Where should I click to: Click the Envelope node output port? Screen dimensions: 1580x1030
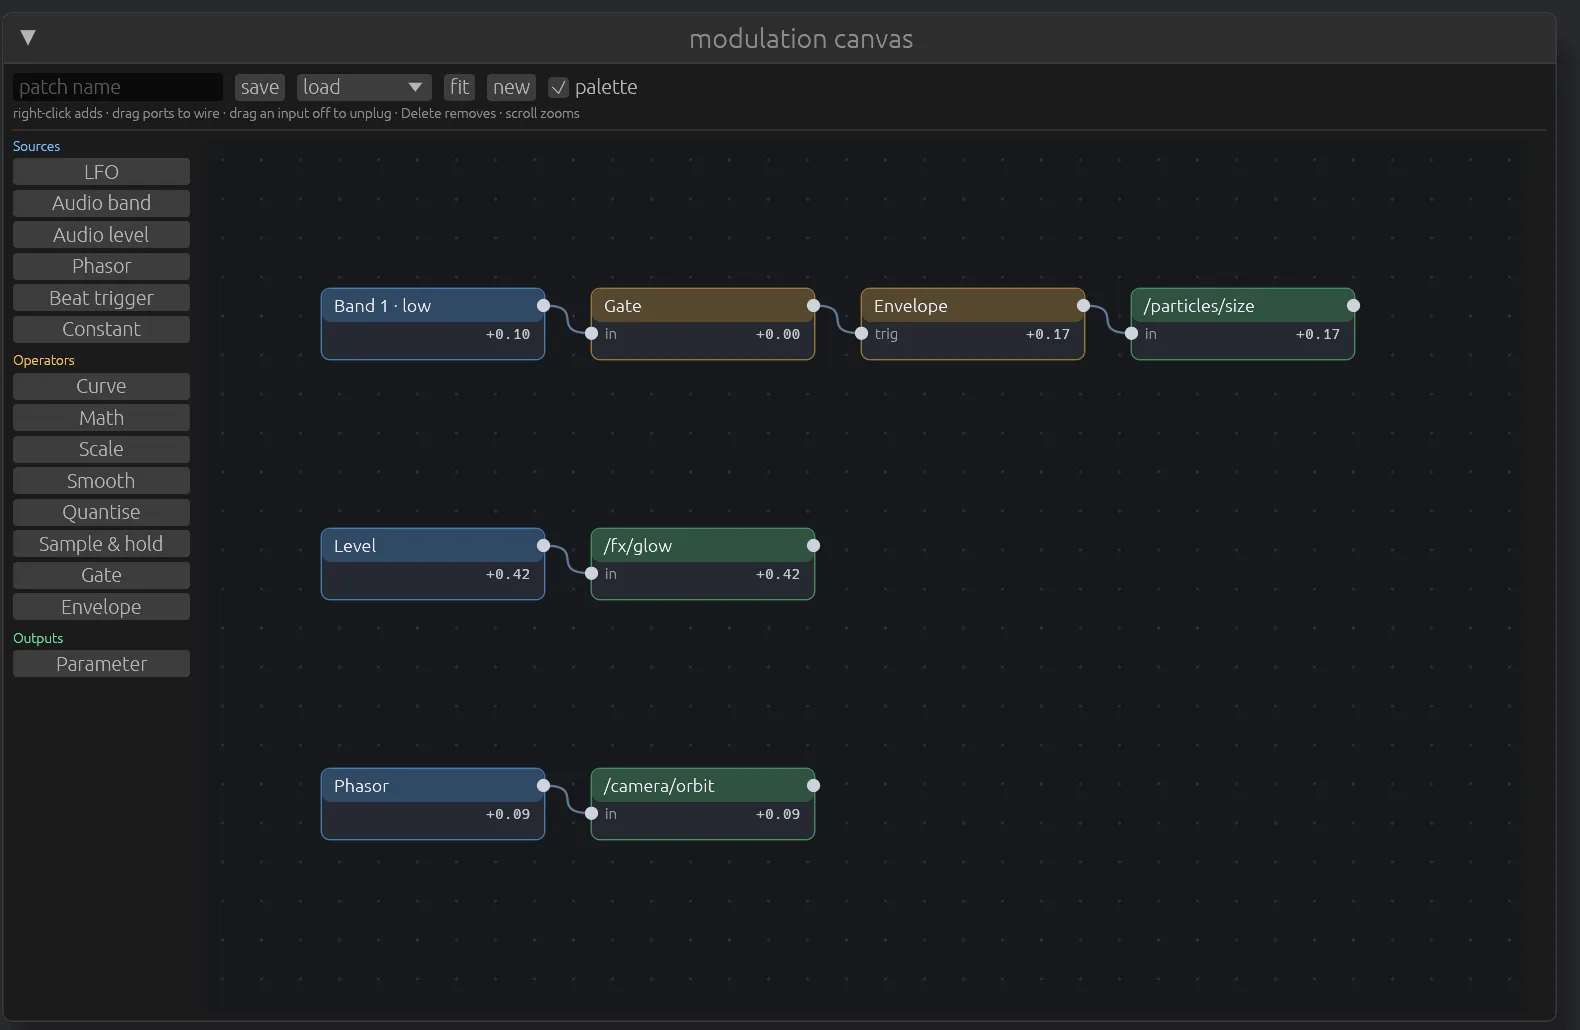click(x=1083, y=305)
